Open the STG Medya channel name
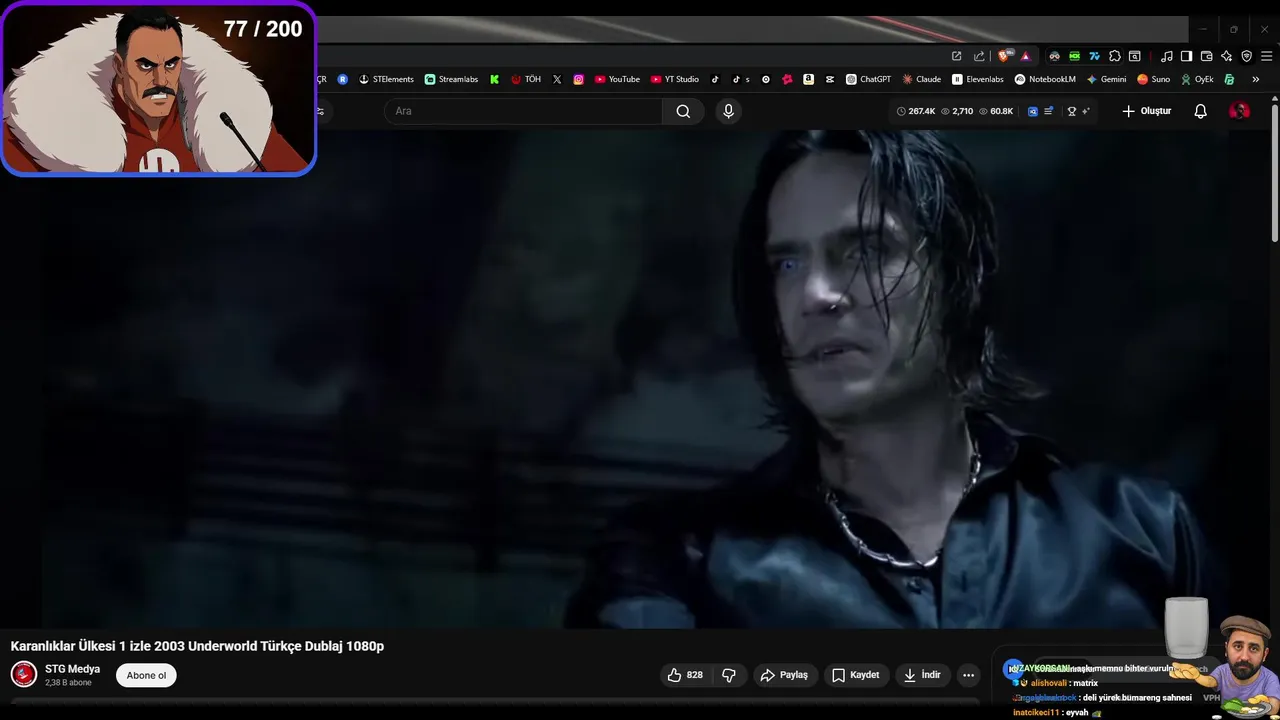Screen dimensions: 1280x720 coord(72,669)
